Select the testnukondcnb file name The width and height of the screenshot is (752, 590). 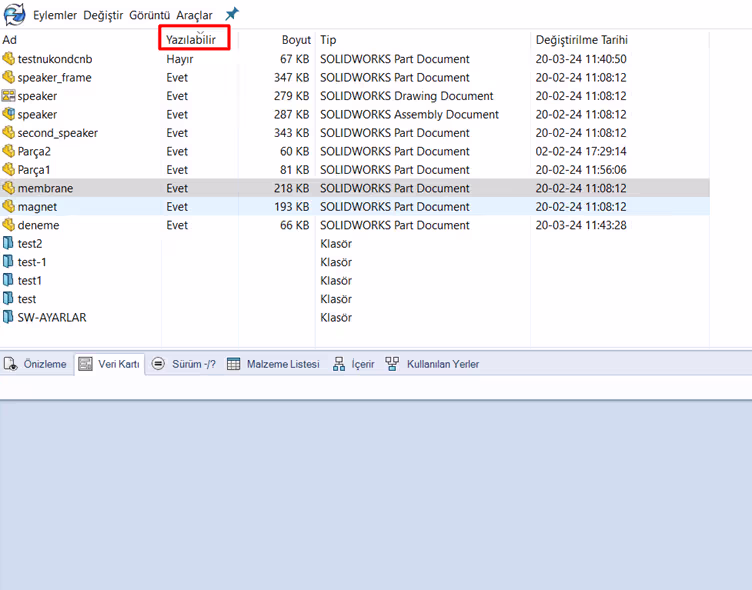(x=55, y=59)
